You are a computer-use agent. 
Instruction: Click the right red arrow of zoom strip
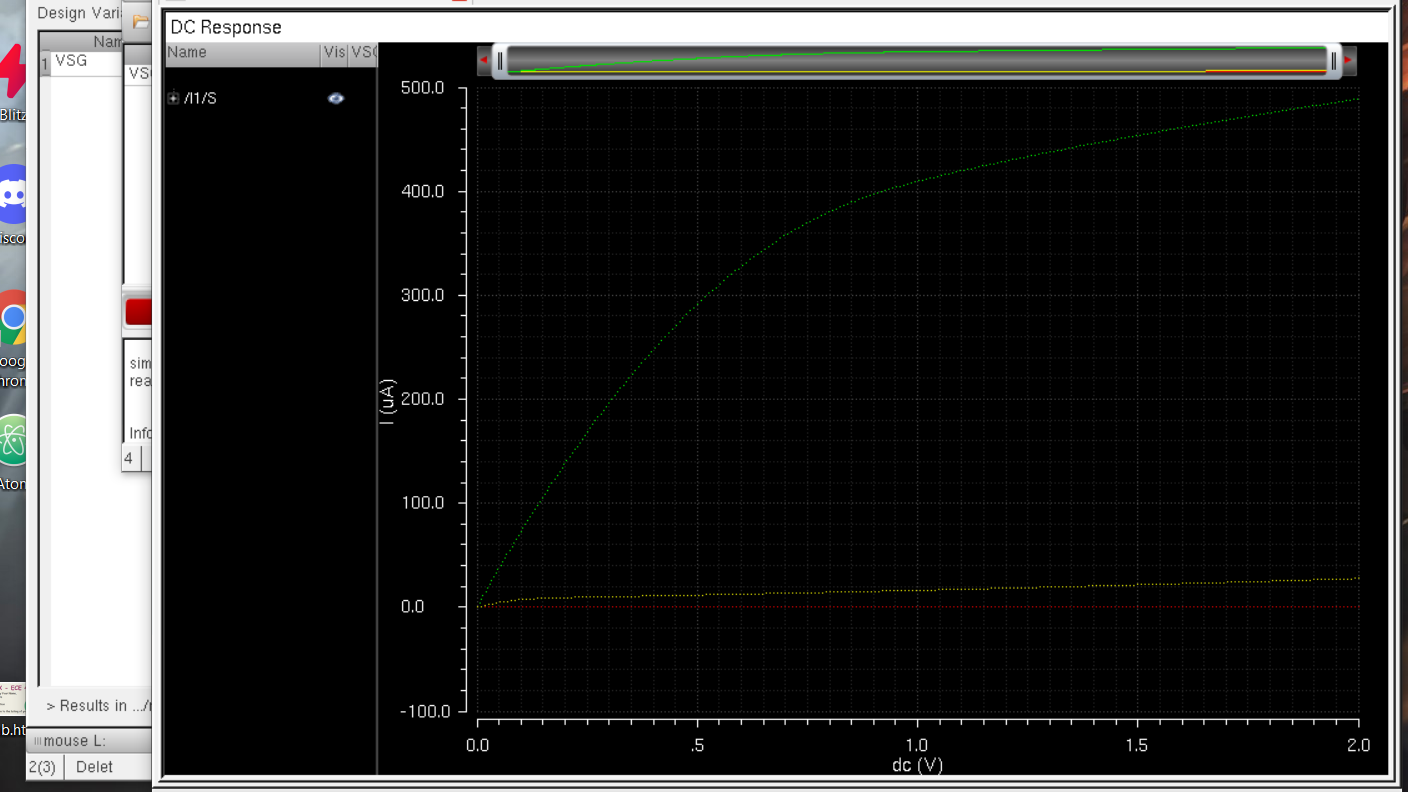click(x=1347, y=61)
